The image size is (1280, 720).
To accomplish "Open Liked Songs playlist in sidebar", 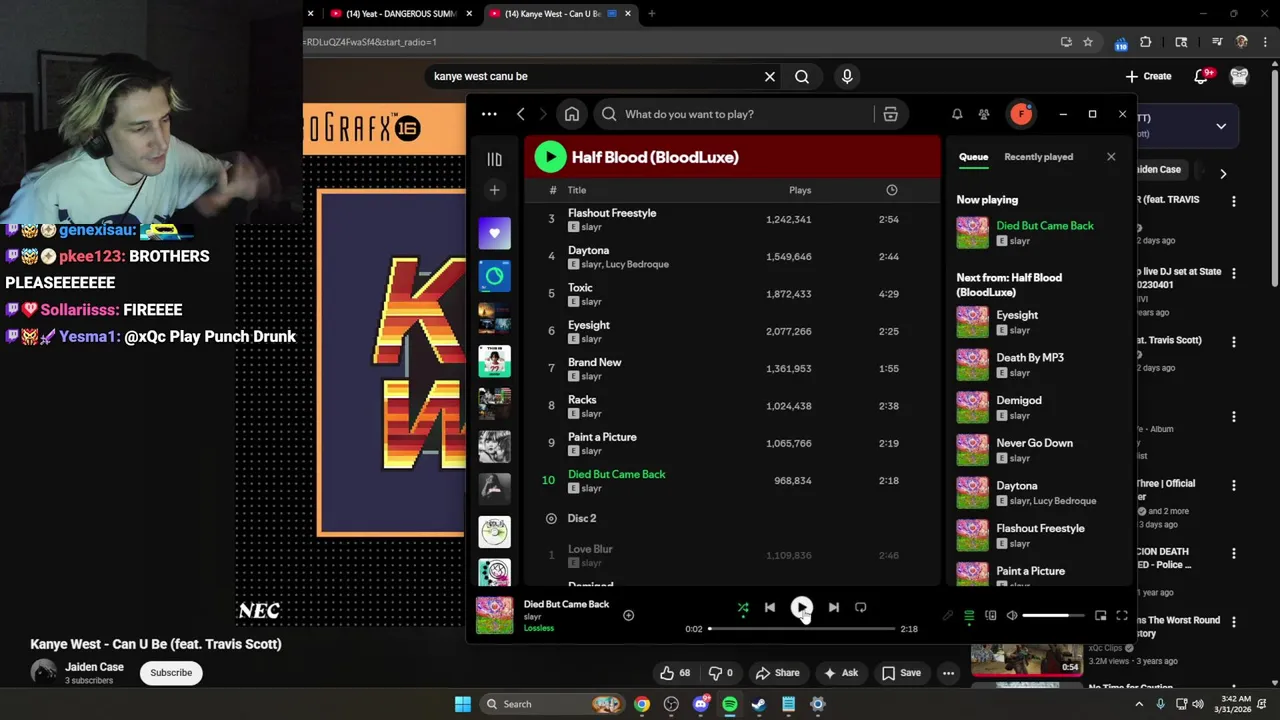I will tap(494, 233).
